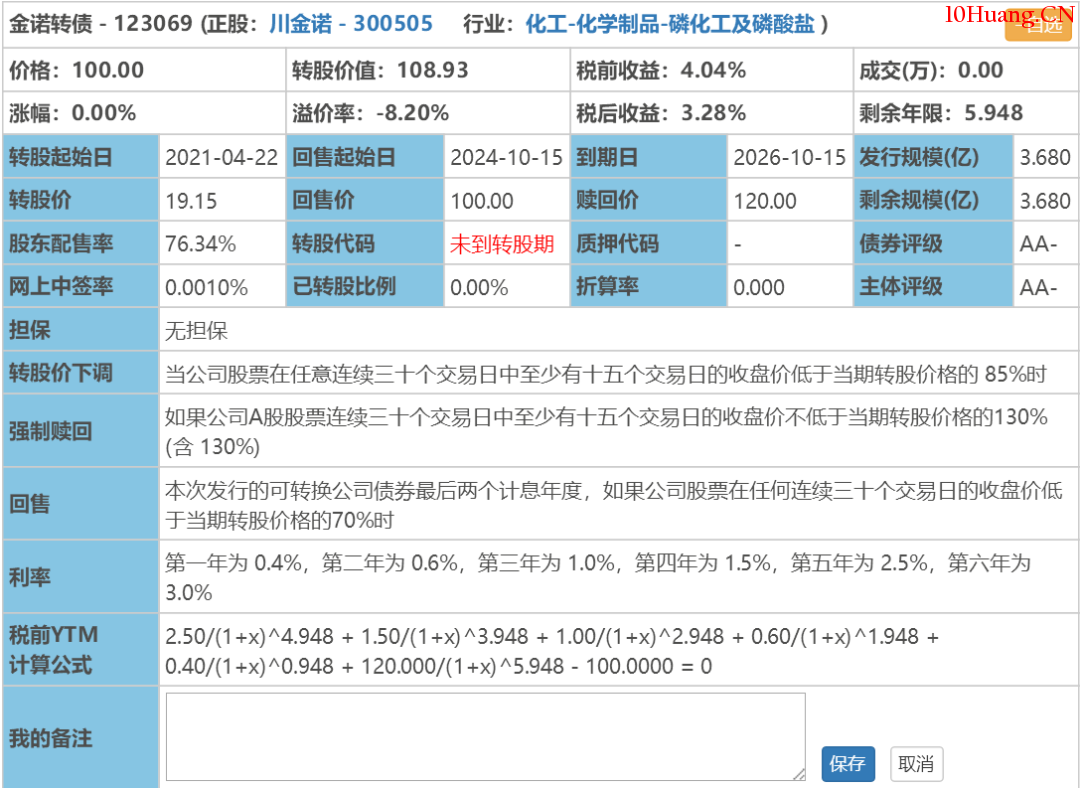Click the 回售 clause row label
Viewport: 1080px width, 788px height.
81,504
